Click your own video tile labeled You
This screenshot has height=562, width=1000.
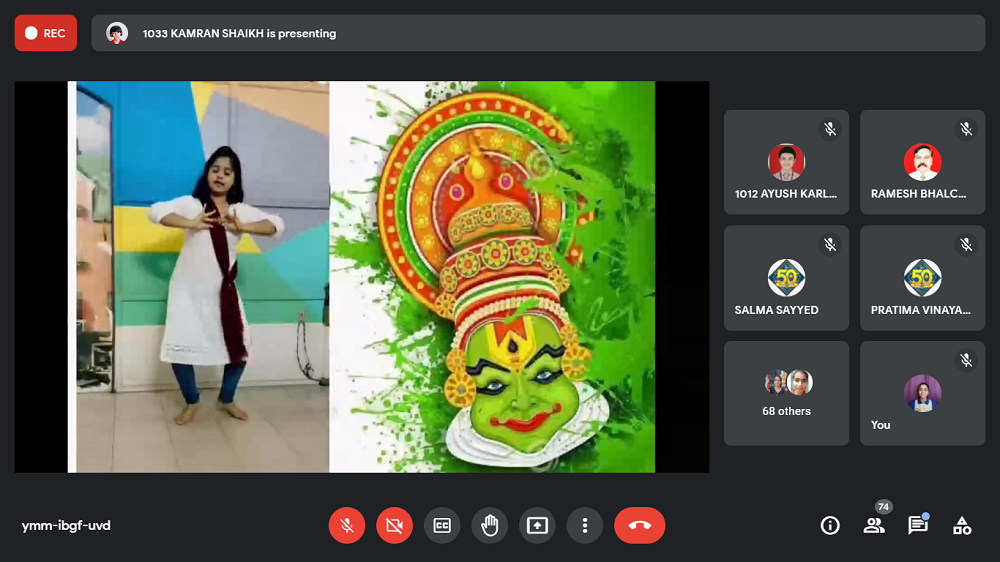922,393
